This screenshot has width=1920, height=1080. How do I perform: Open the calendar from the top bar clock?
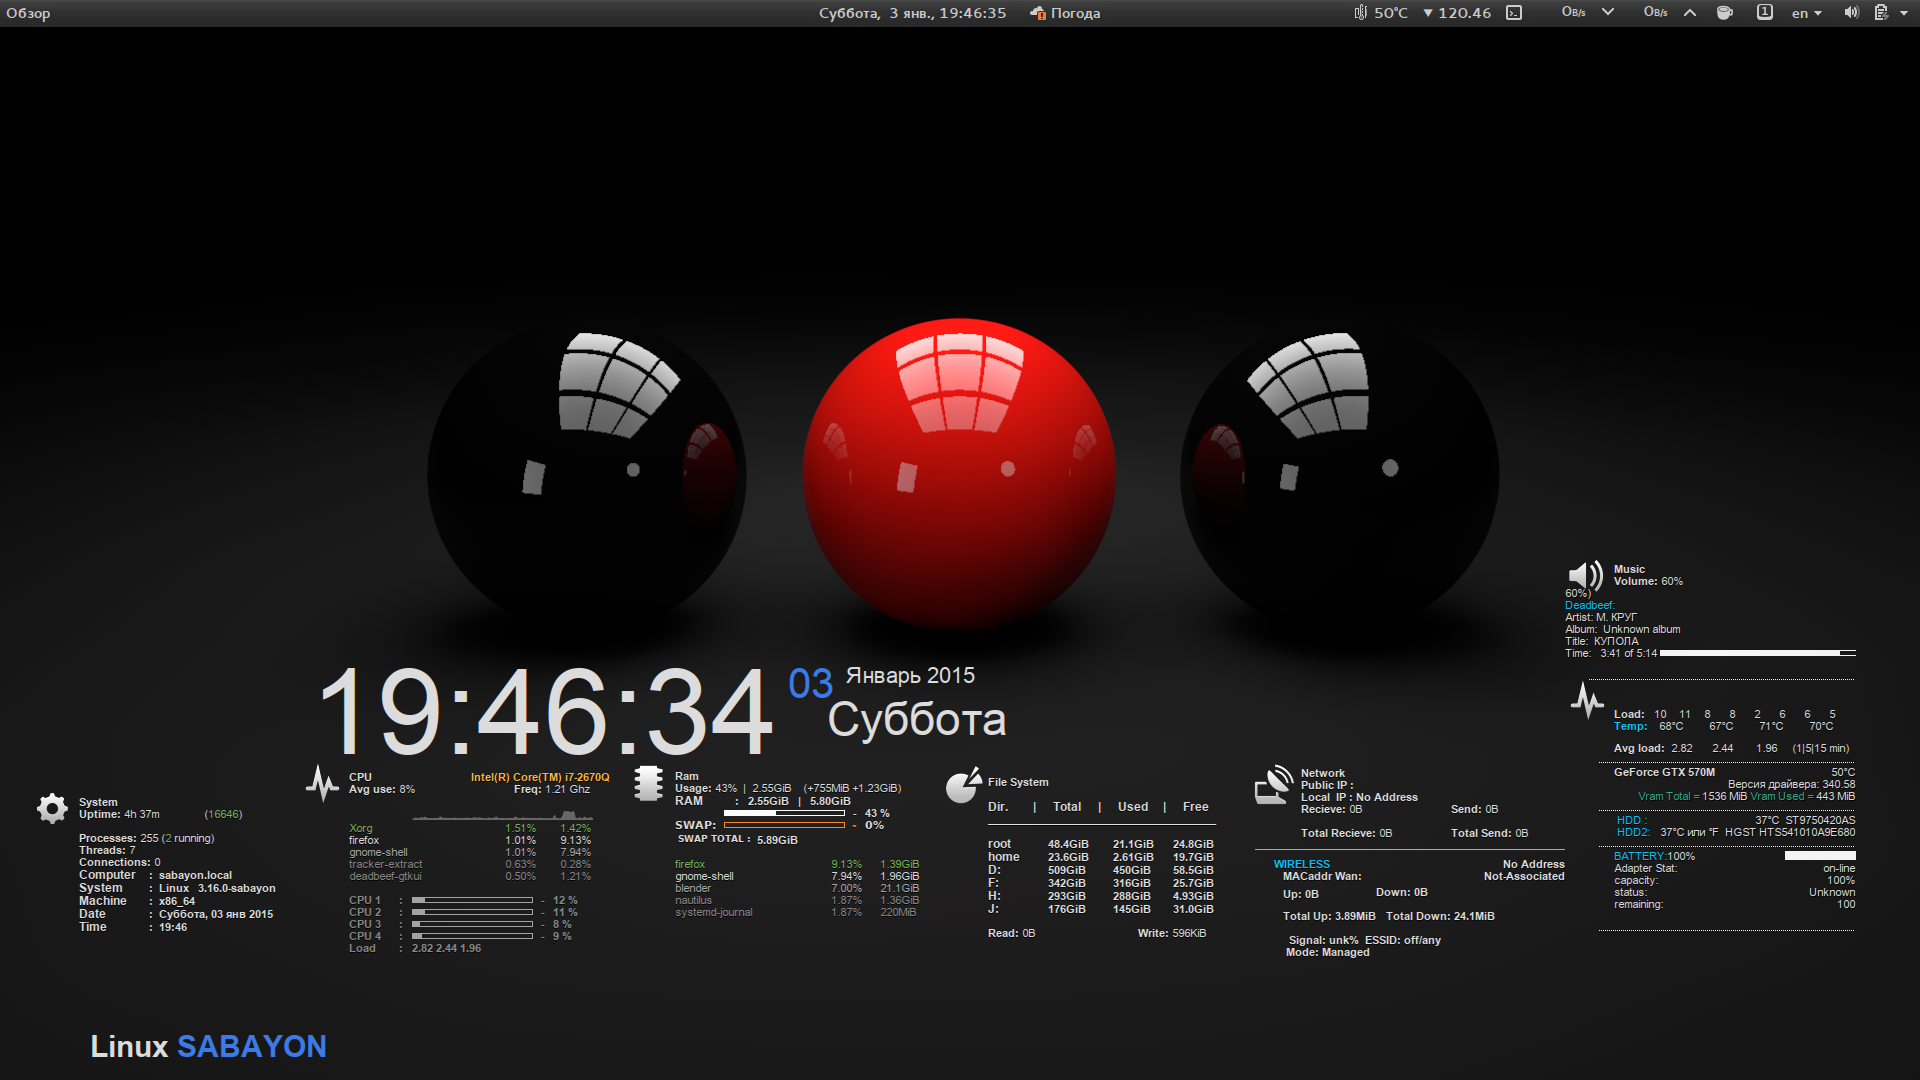912,13
